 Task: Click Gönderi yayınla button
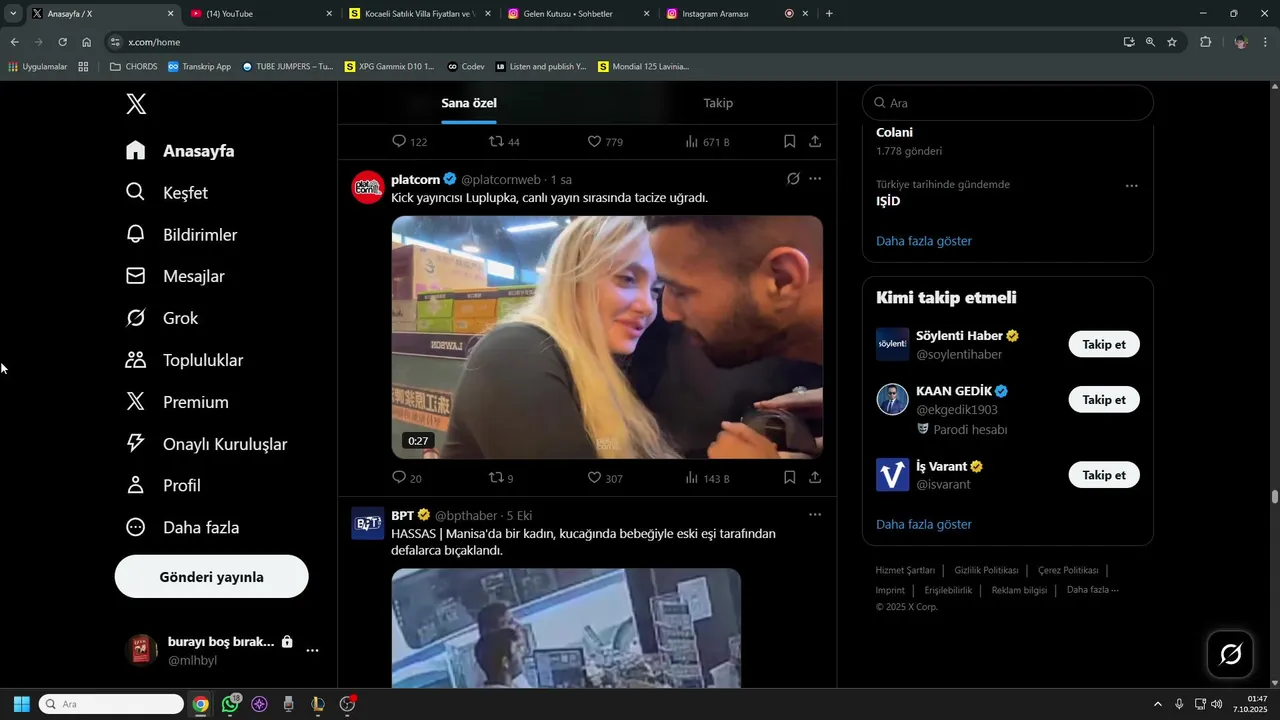[212, 577]
